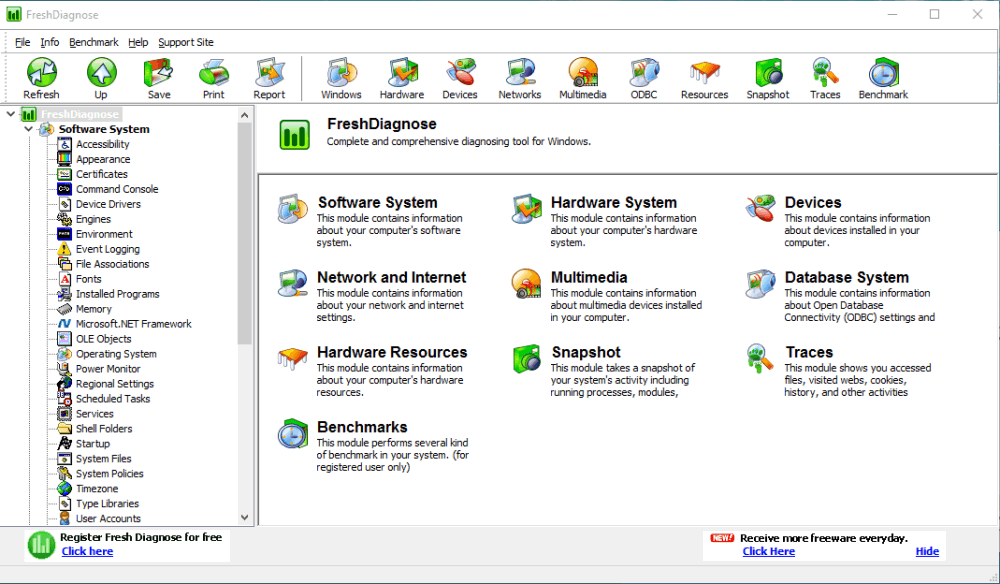Click the Refresh toolbar icon
This screenshot has width=1000, height=584.
[41, 78]
